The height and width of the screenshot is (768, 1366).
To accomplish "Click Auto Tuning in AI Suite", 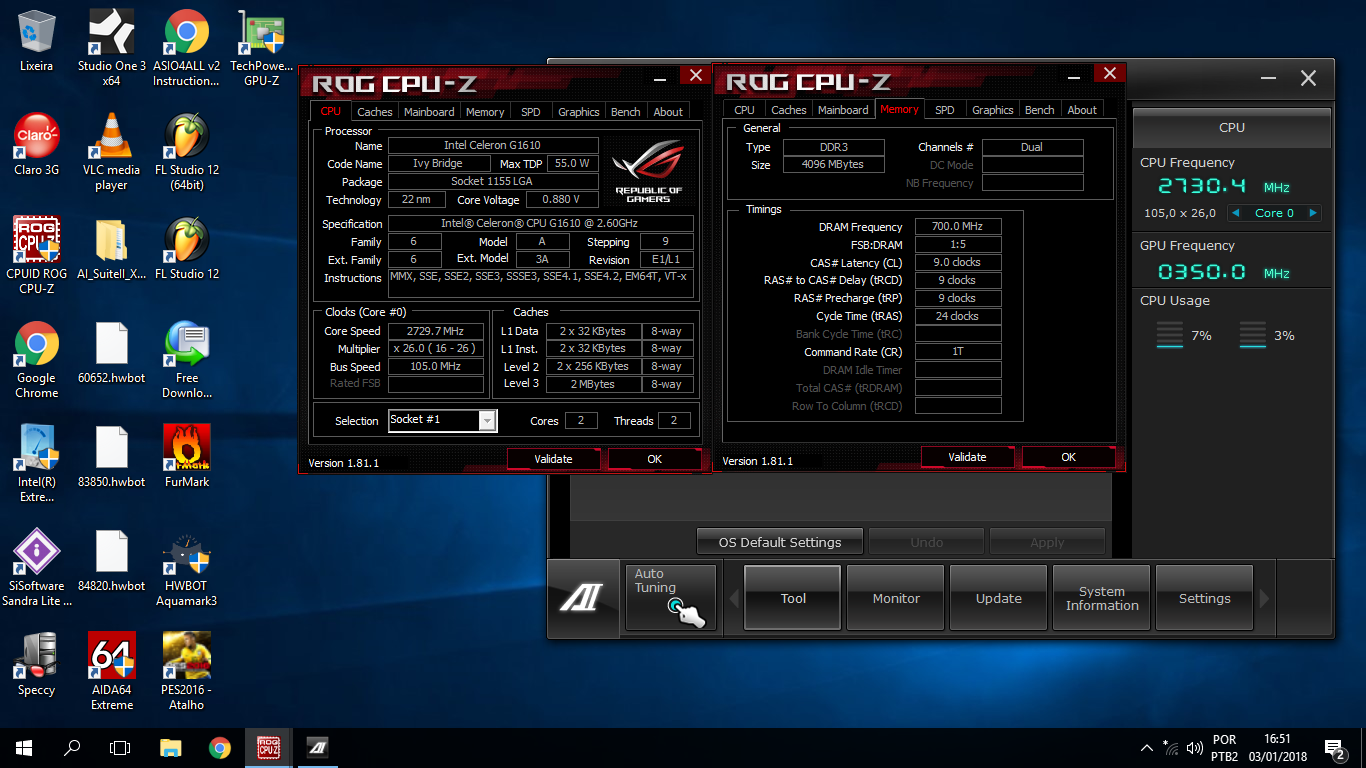I will pos(671,598).
